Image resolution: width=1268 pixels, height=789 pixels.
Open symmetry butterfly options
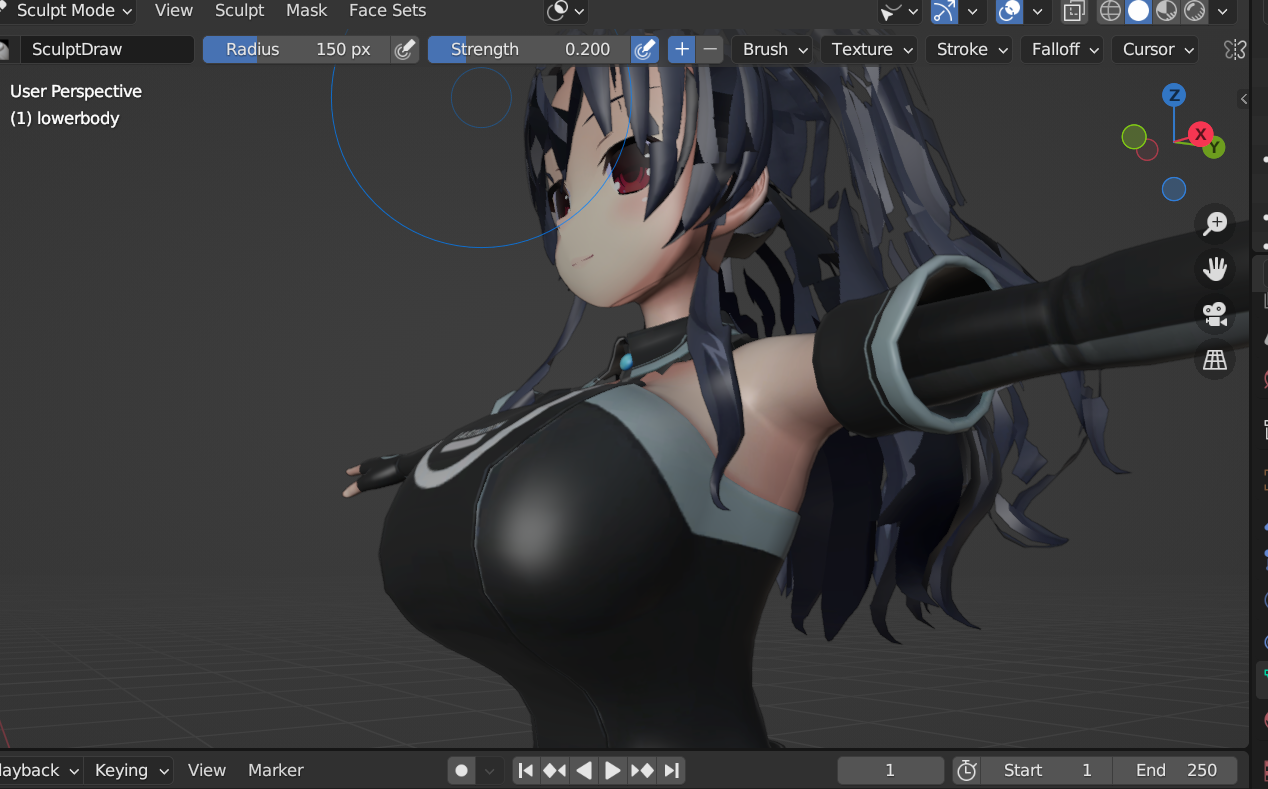point(1236,49)
